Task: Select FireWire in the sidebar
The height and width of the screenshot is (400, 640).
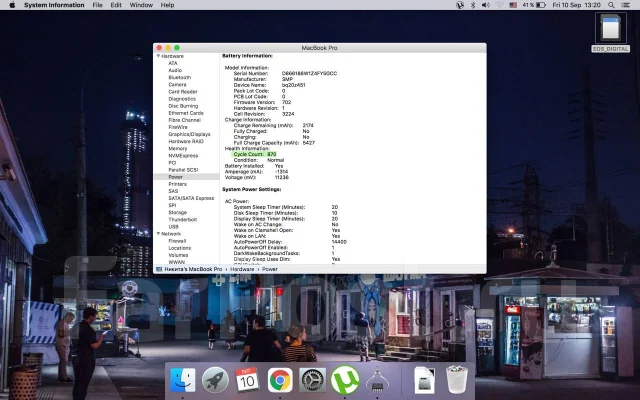Action: pos(178,127)
